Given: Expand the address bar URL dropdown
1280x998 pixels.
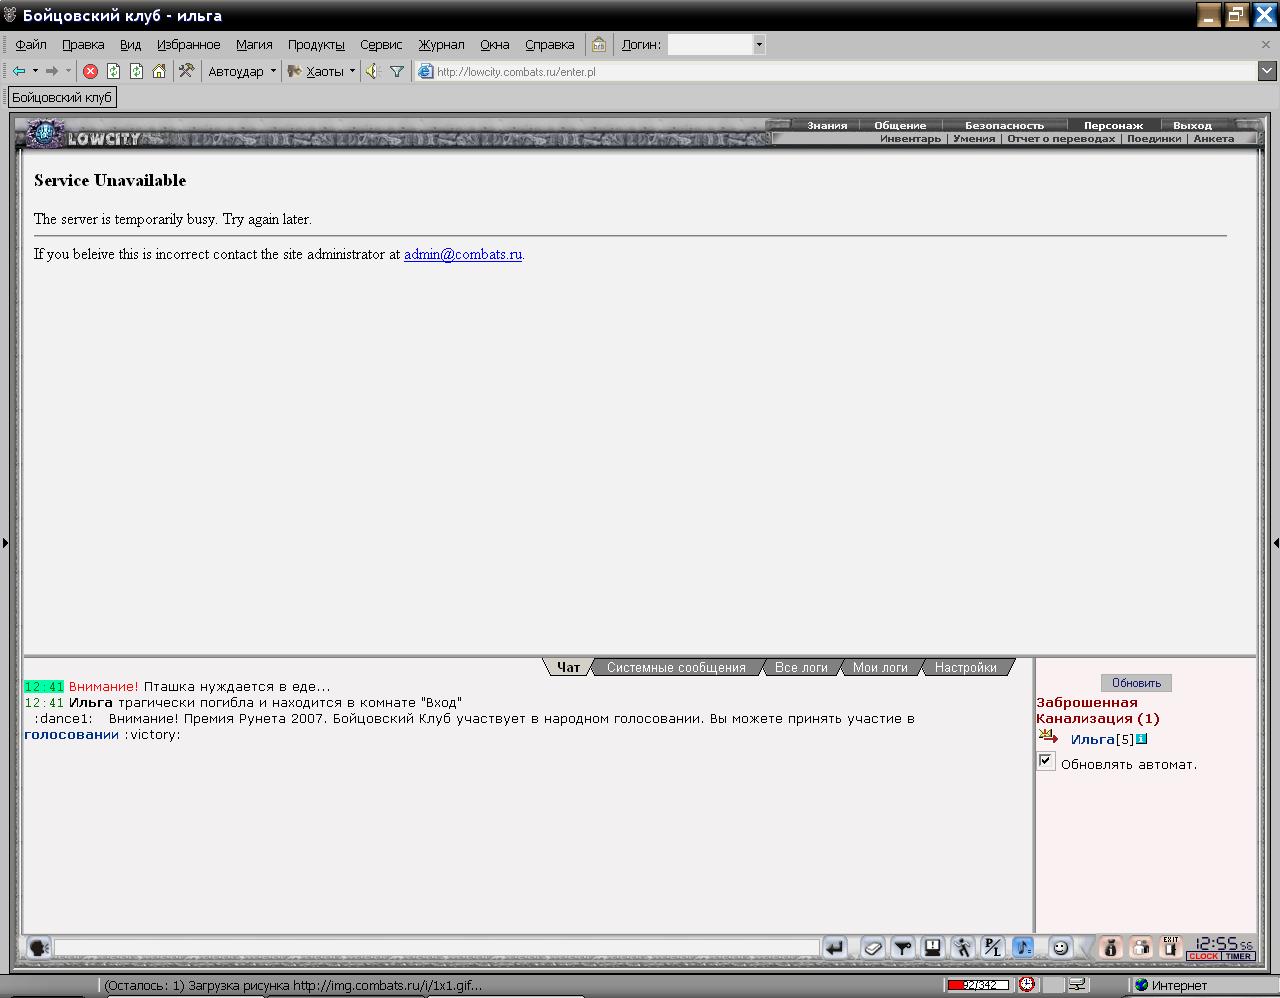Looking at the screenshot, I should [x=1267, y=71].
